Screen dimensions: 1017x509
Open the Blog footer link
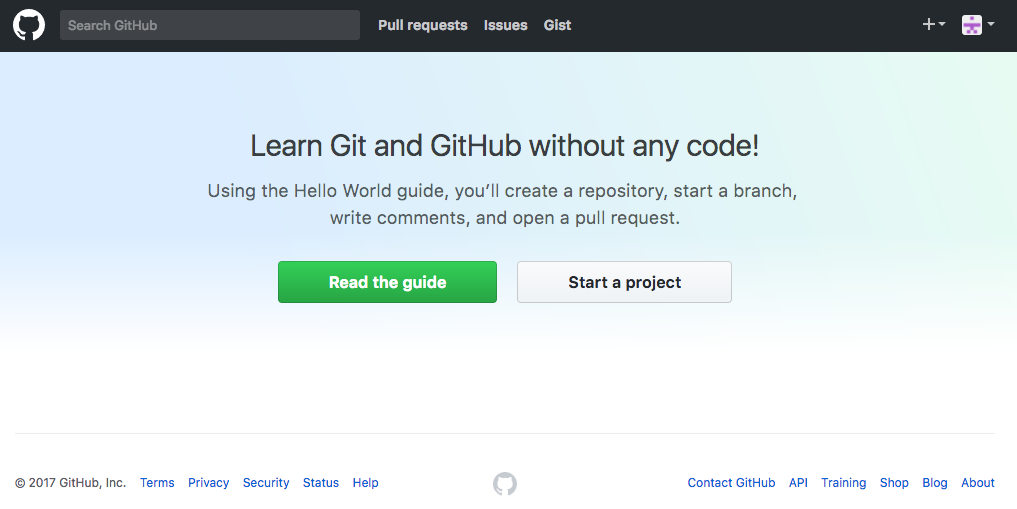point(935,482)
